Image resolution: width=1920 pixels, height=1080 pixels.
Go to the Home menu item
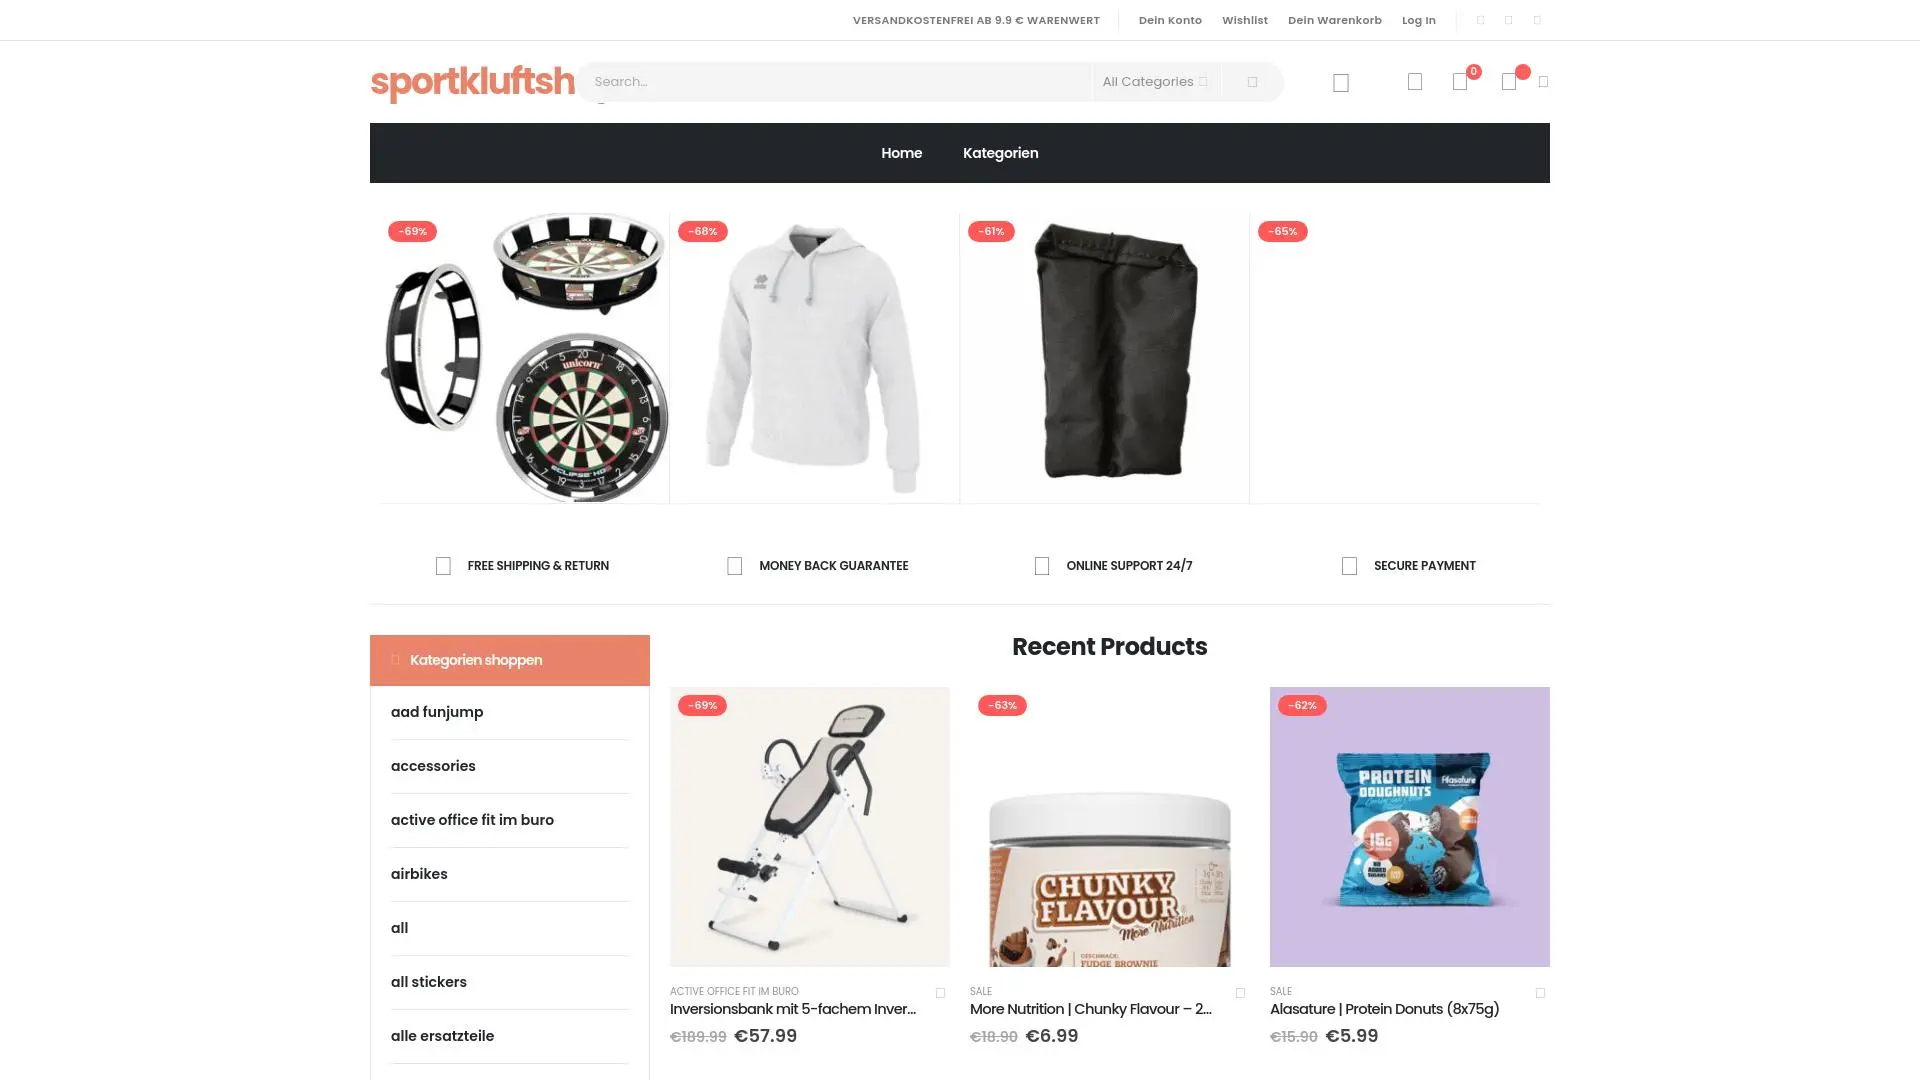tap(901, 153)
